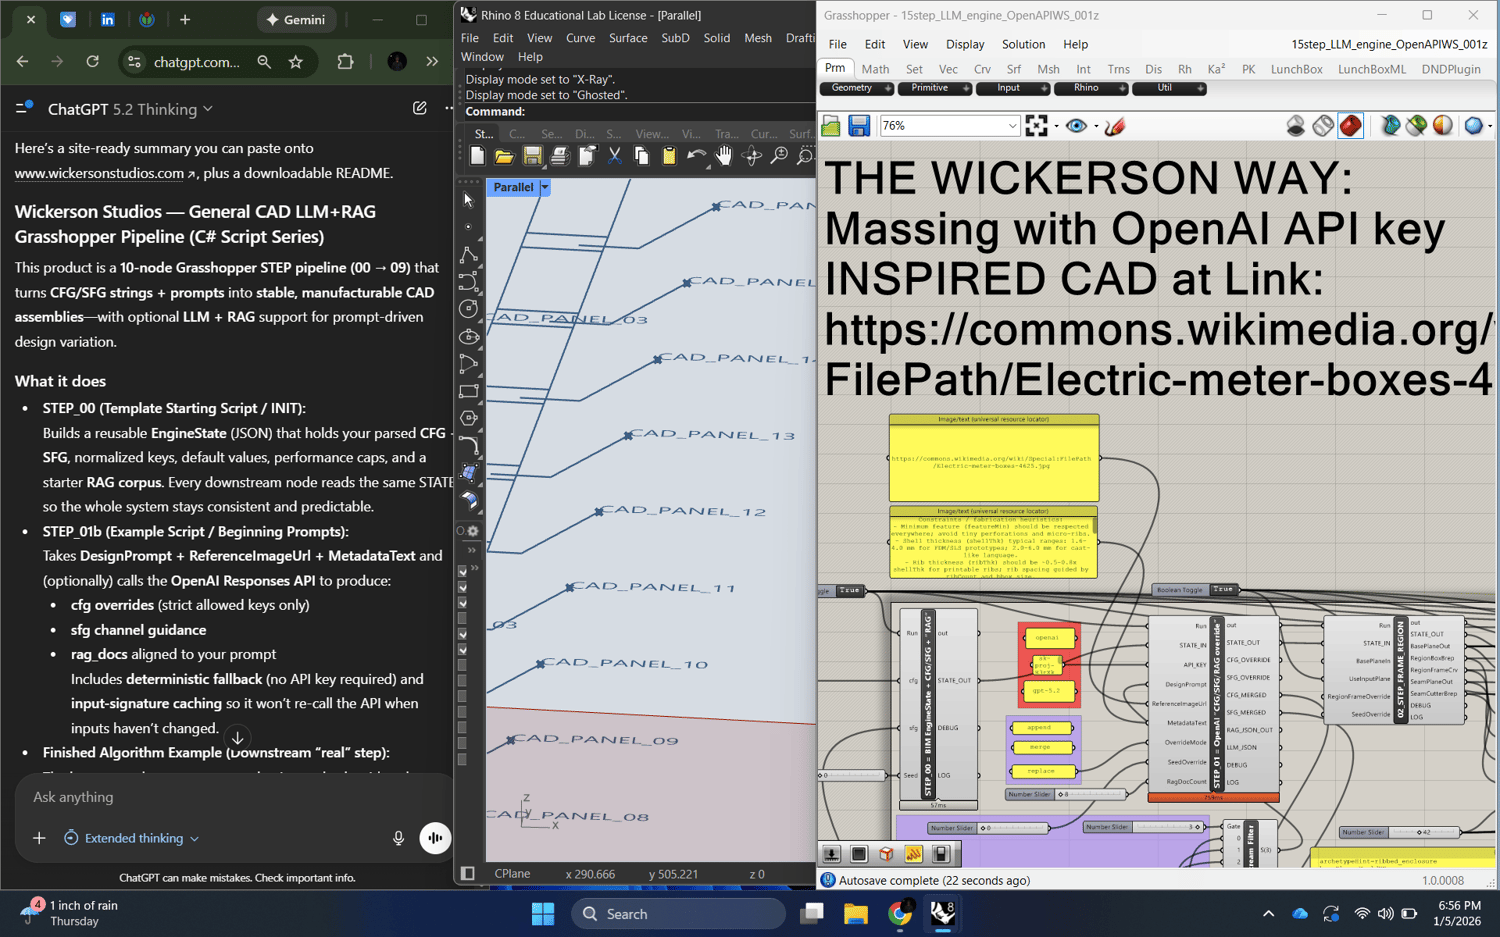Screen dimensions: 1500x937
Task: Cut selection with Rhino's scissors icon
Action: pyautogui.click(x=614, y=156)
